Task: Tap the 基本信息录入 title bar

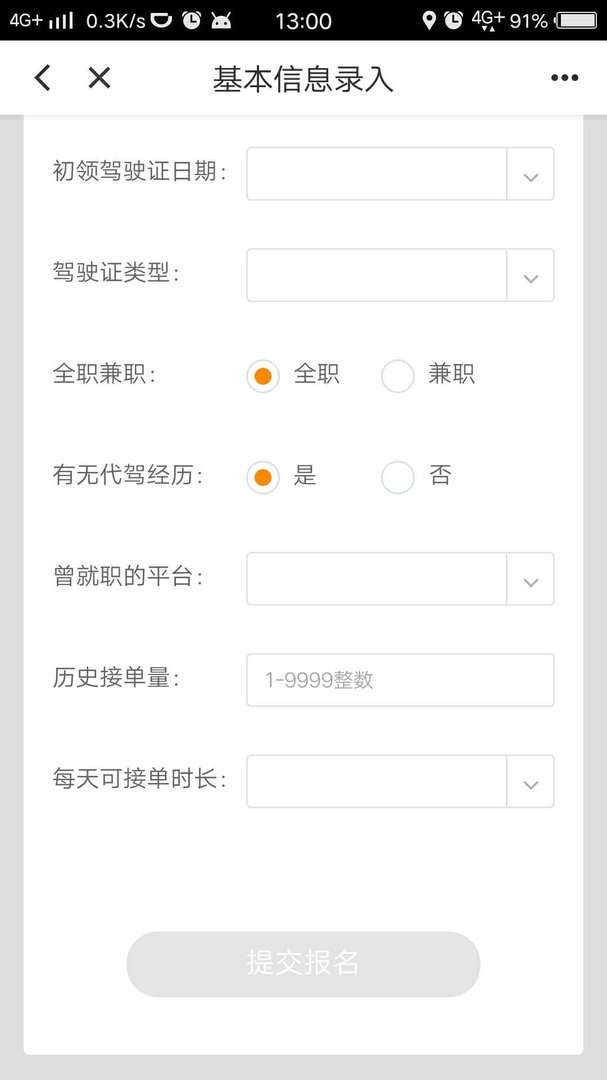Action: (303, 77)
